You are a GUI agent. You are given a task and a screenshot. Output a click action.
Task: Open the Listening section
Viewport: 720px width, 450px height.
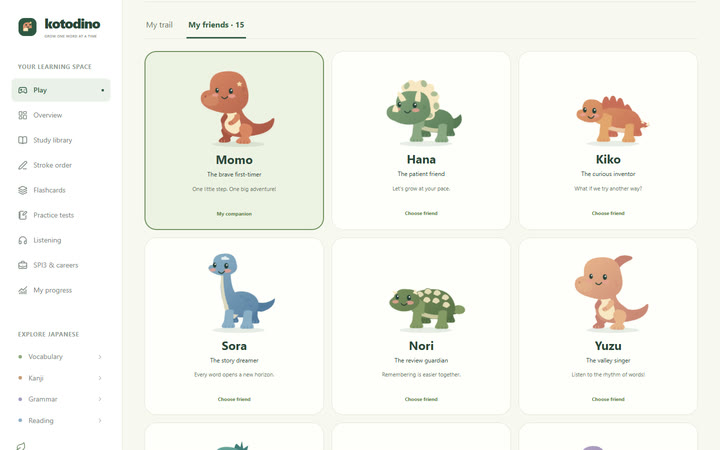[61, 240]
